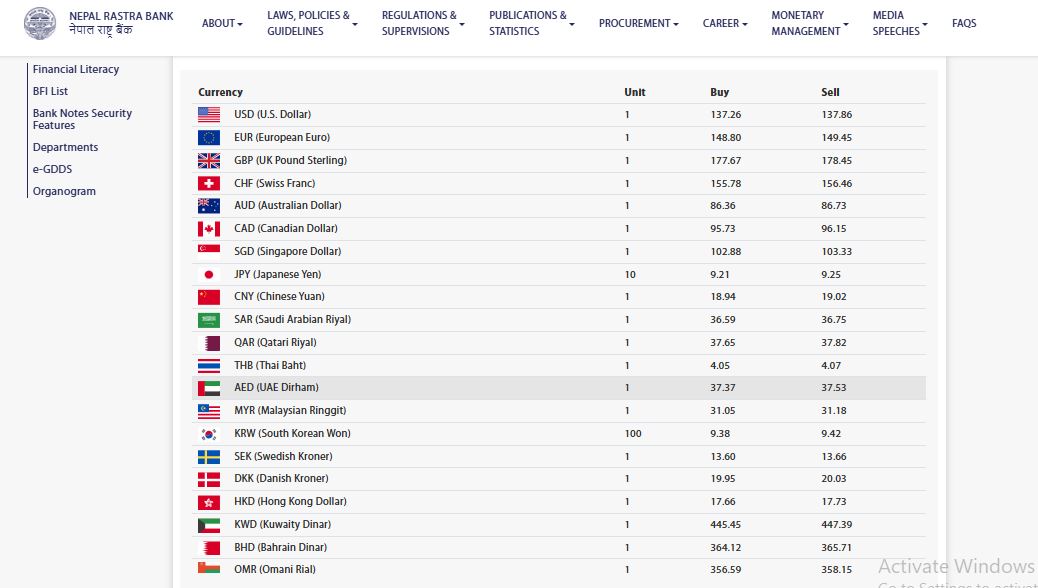The width and height of the screenshot is (1038, 588).
Task: Open the Financial Literacy sidebar link
Action: point(76,69)
